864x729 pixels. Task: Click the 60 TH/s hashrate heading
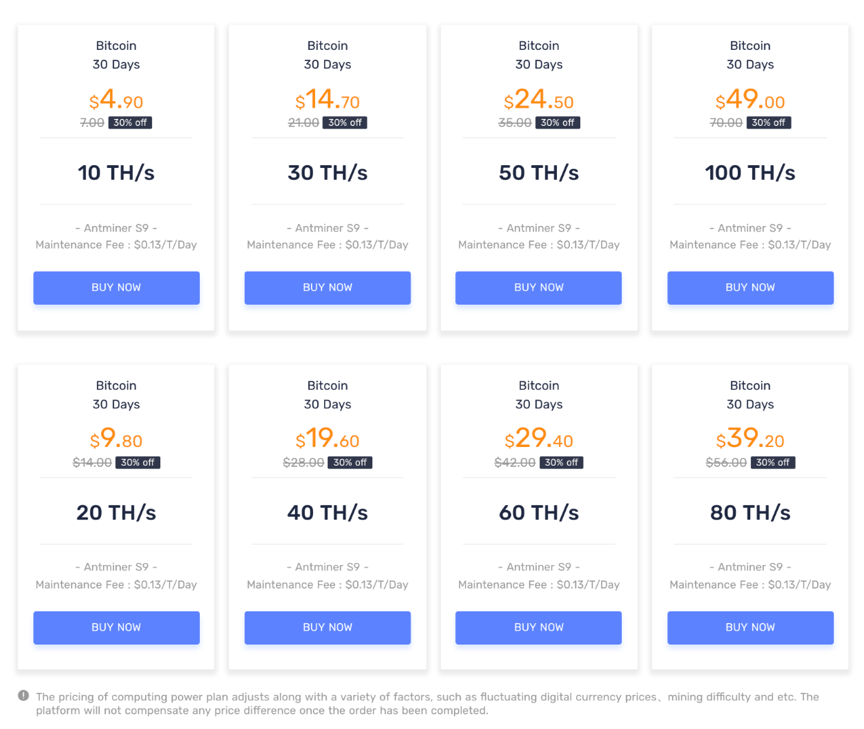click(x=538, y=513)
